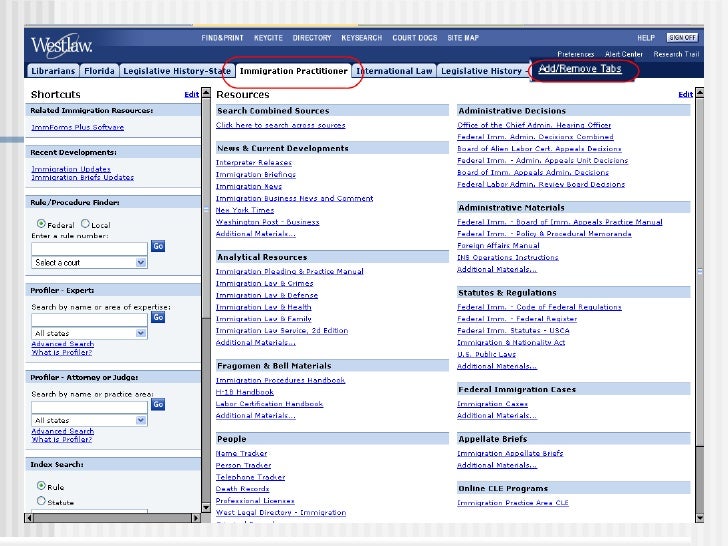The height and width of the screenshot is (546, 728).
Task: Click Go in Profiler - Experts search
Action: 158,317
